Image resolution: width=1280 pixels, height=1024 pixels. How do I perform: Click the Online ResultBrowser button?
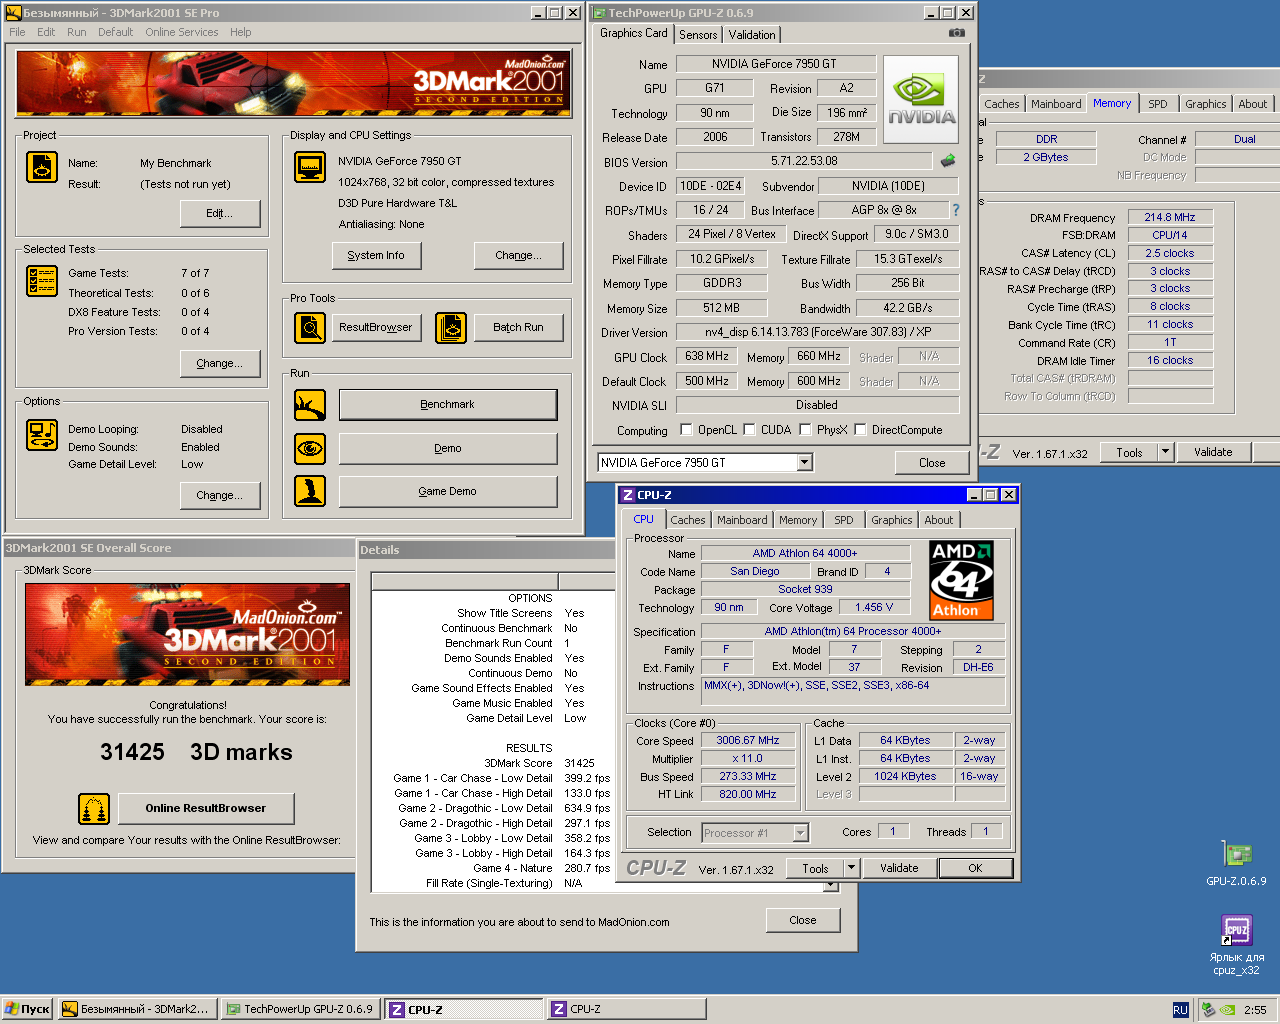pos(206,808)
